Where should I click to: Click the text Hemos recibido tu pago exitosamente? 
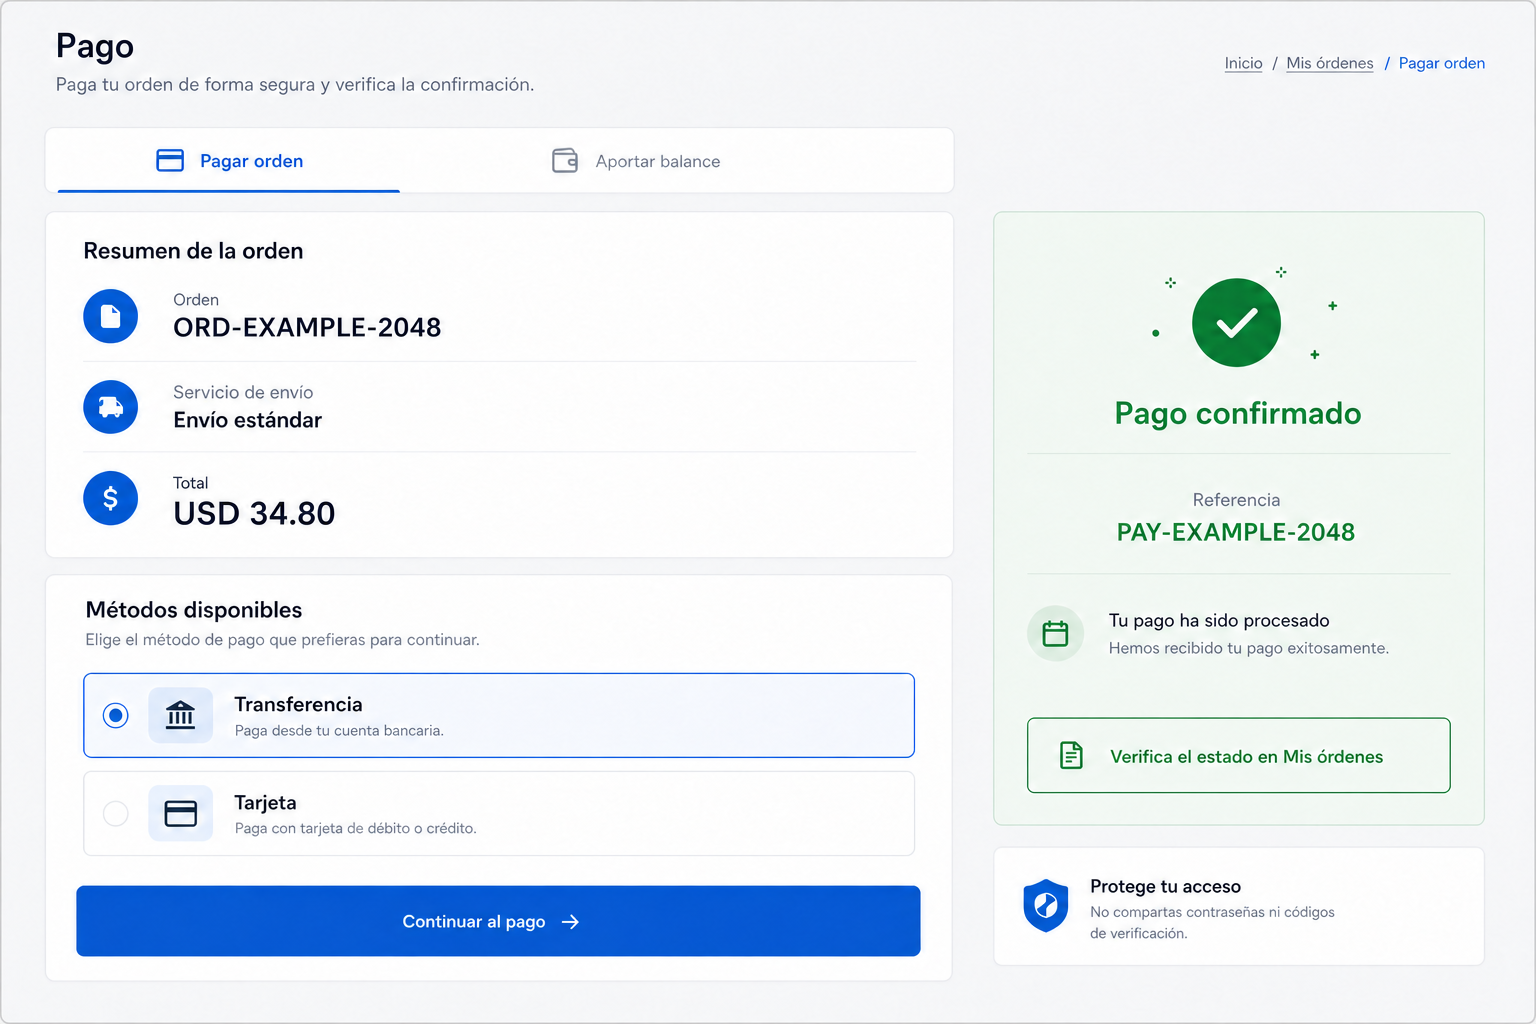pos(1249,648)
